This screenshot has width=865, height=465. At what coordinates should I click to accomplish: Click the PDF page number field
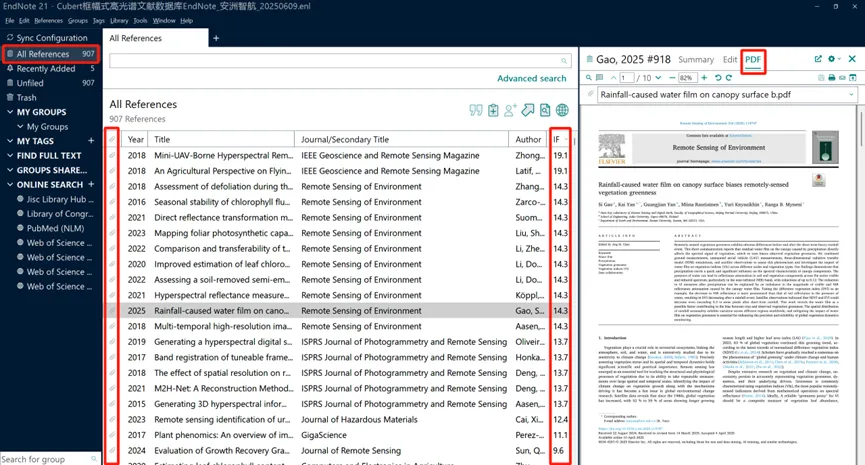tap(627, 78)
